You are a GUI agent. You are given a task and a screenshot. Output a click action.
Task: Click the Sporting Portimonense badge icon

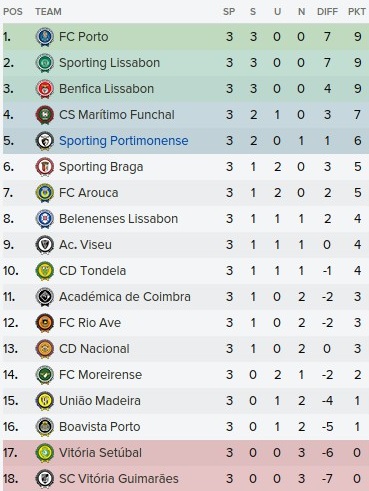click(45, 141)
